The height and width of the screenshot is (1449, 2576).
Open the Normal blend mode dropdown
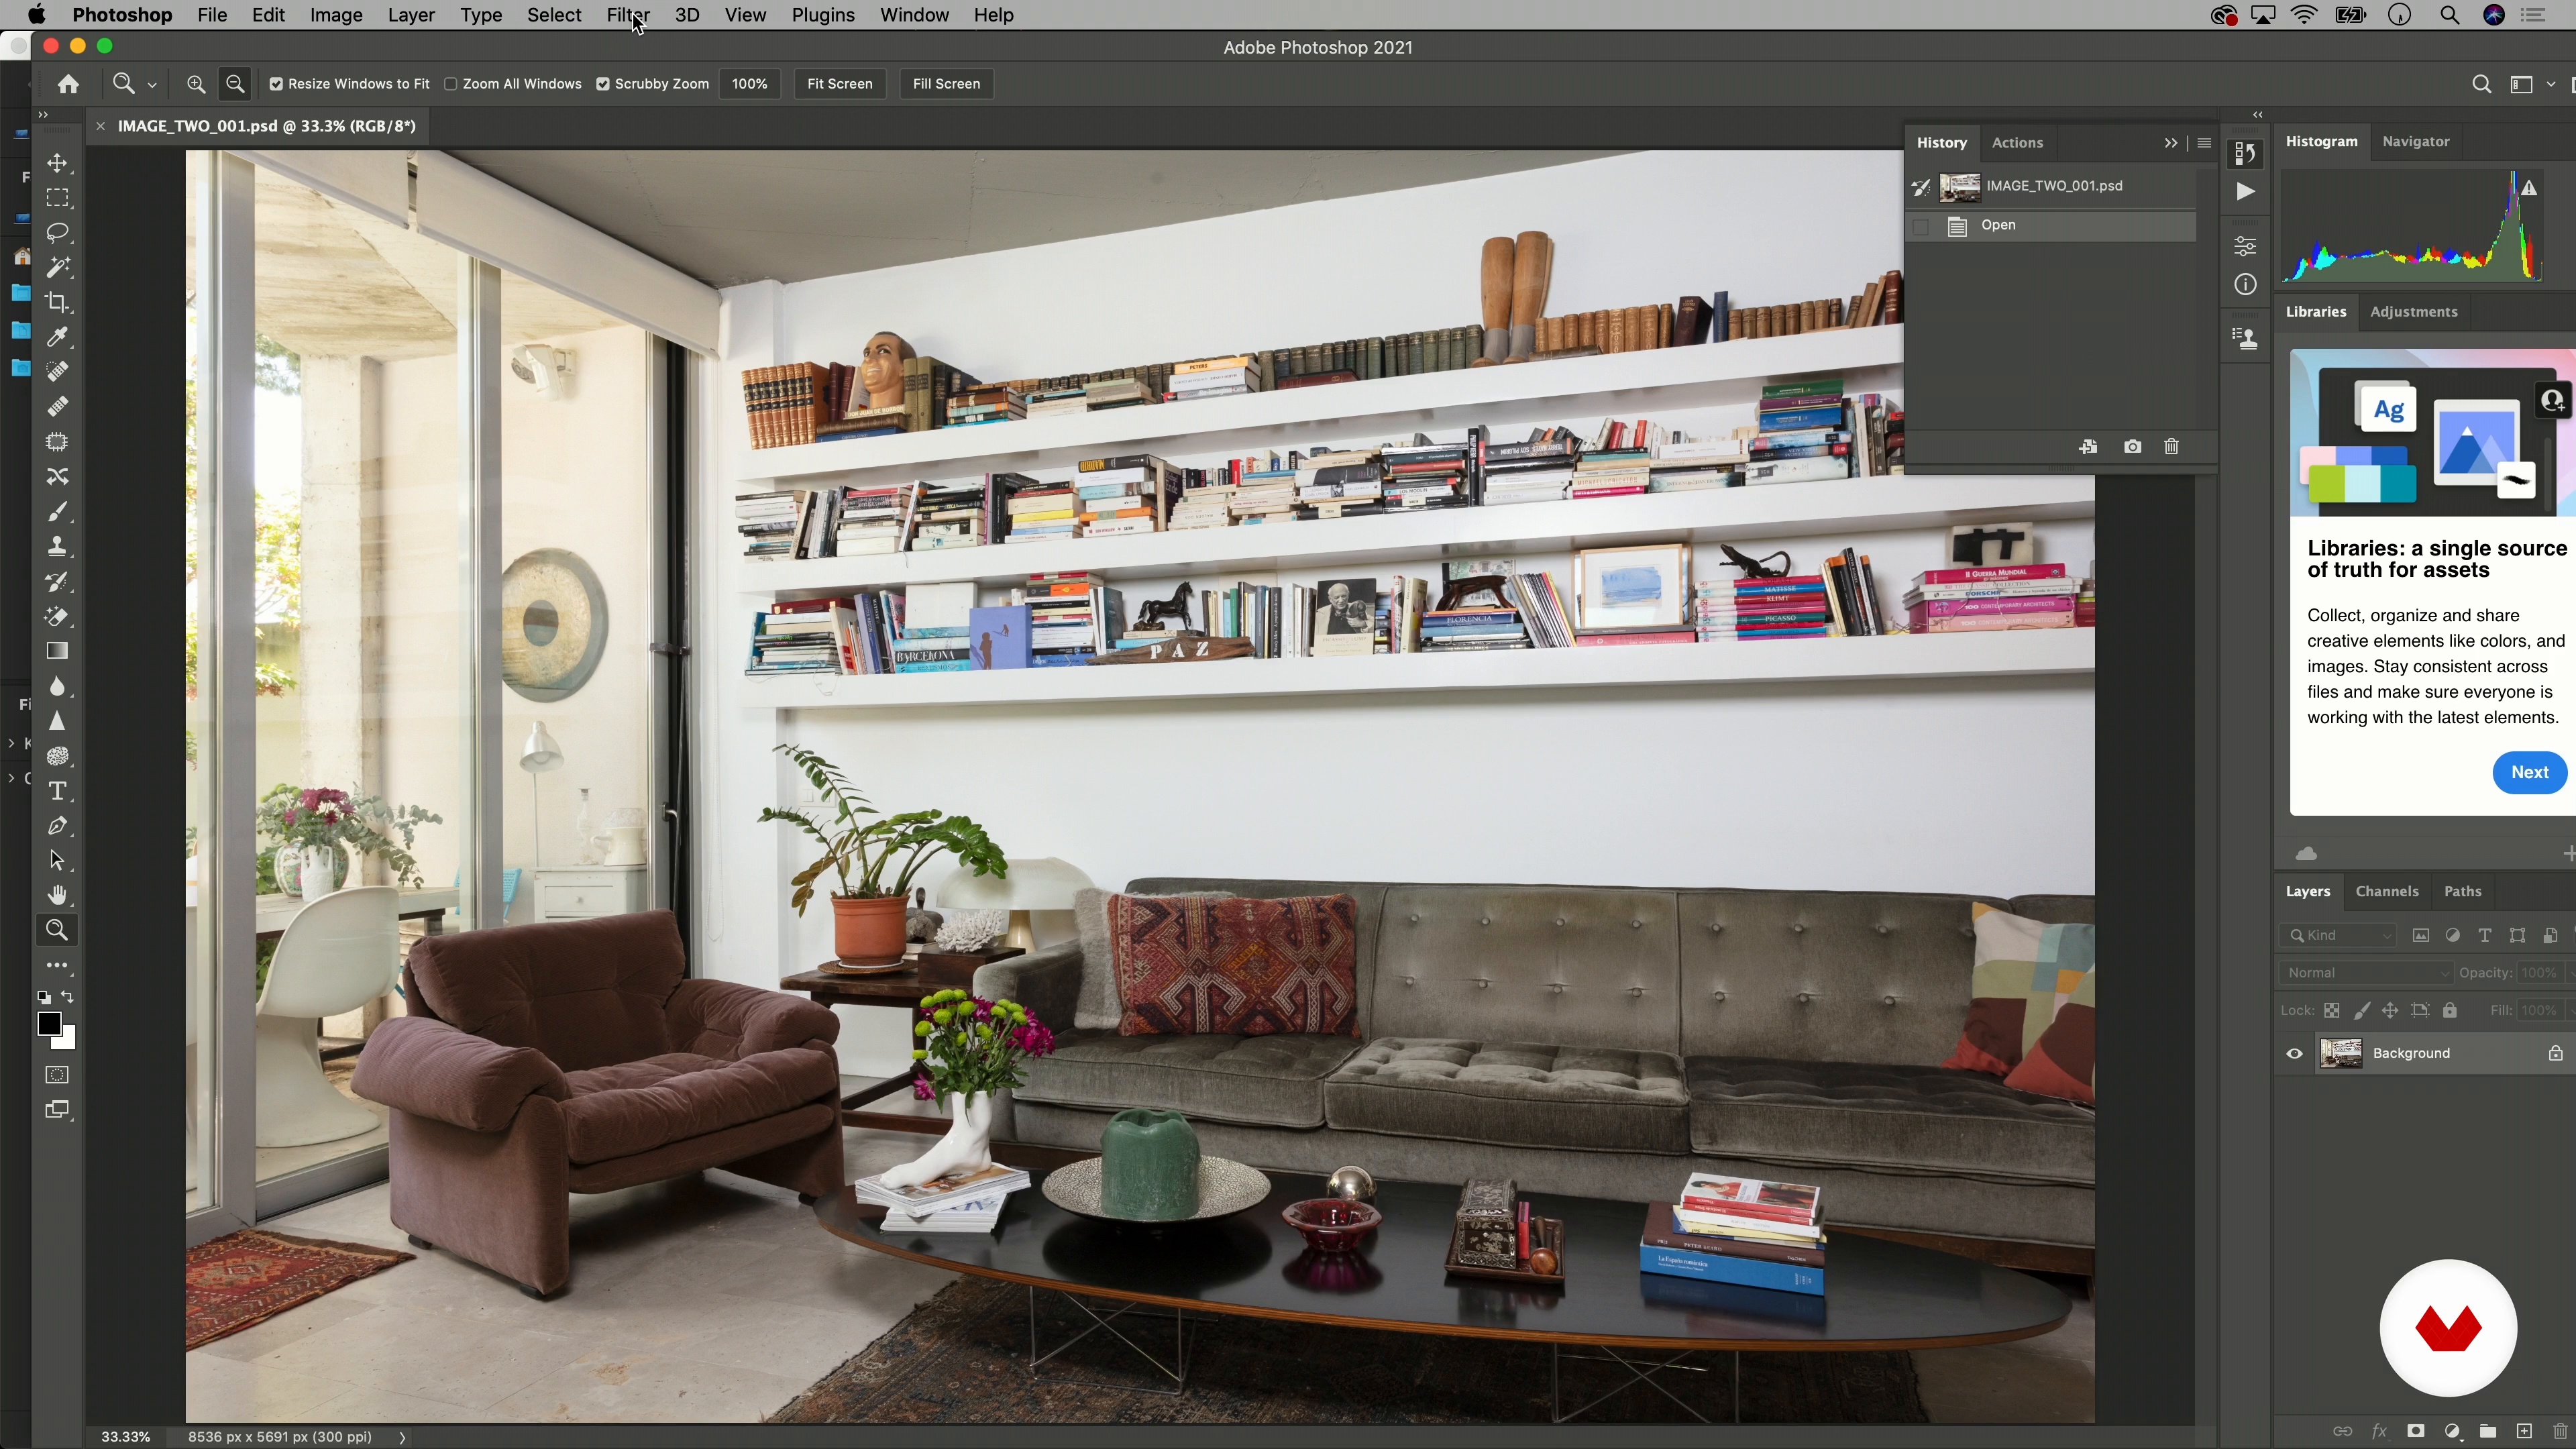[x=2365, y=973]
